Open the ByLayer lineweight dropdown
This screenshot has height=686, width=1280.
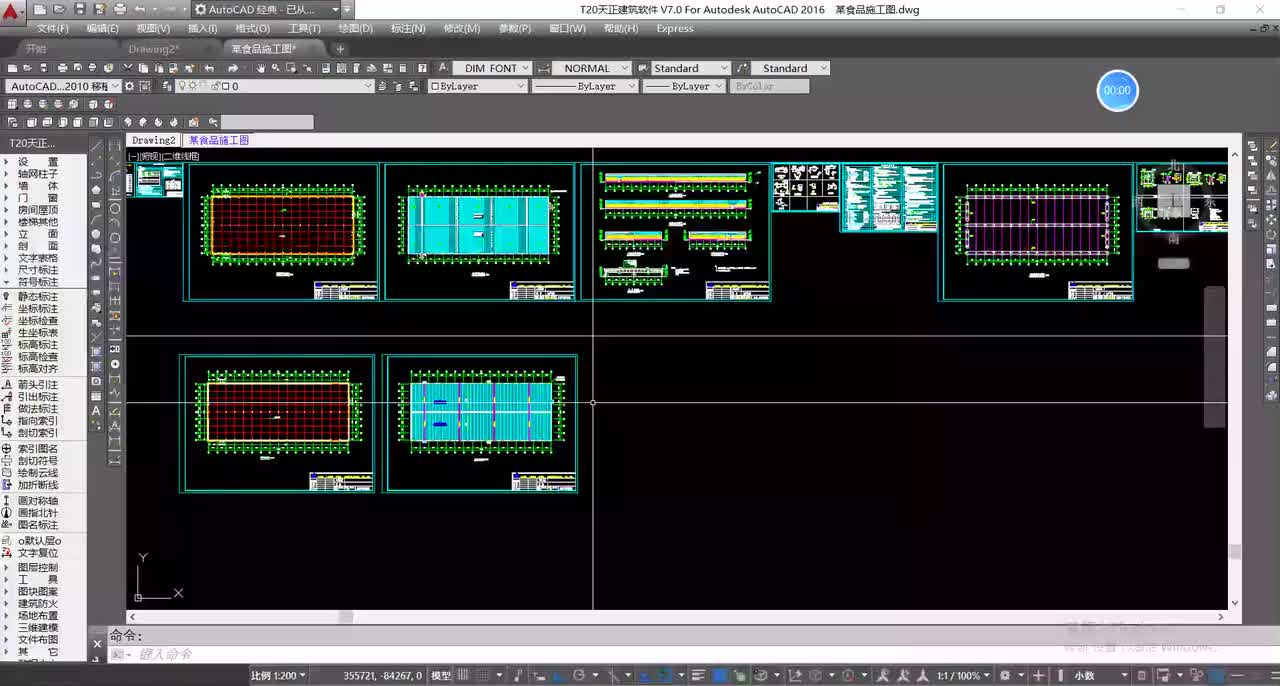[x=683, y=86]
